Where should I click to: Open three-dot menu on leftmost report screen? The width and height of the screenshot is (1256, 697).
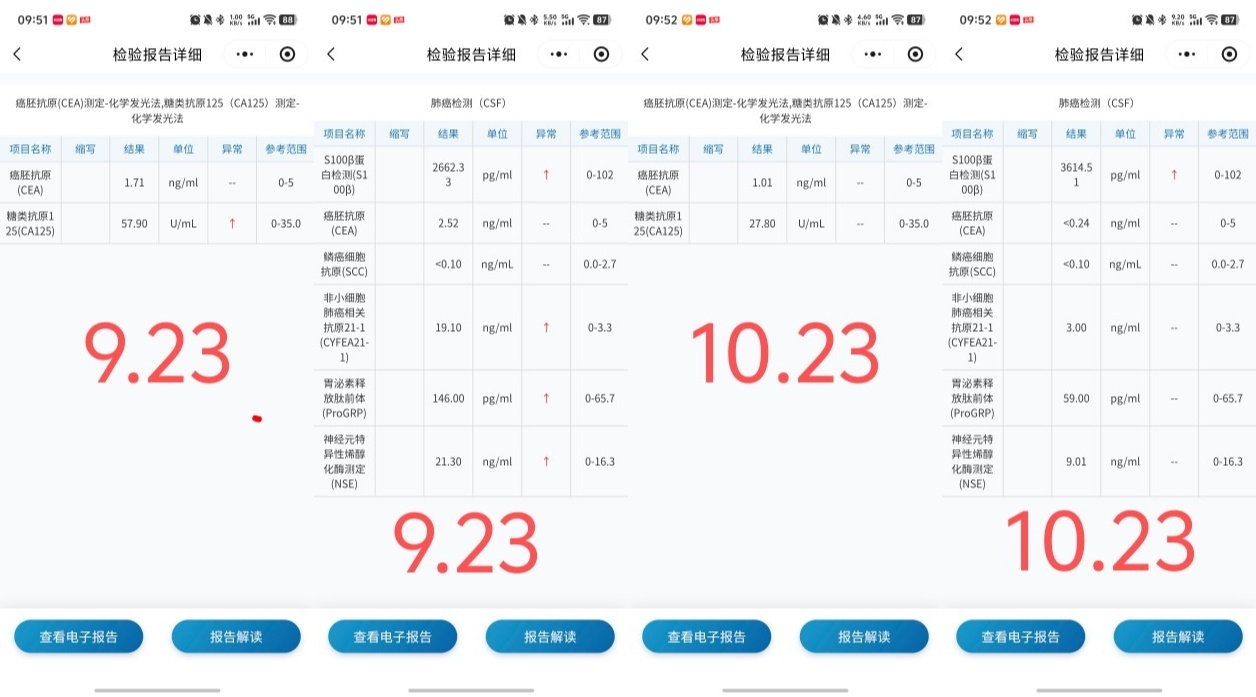245,55
